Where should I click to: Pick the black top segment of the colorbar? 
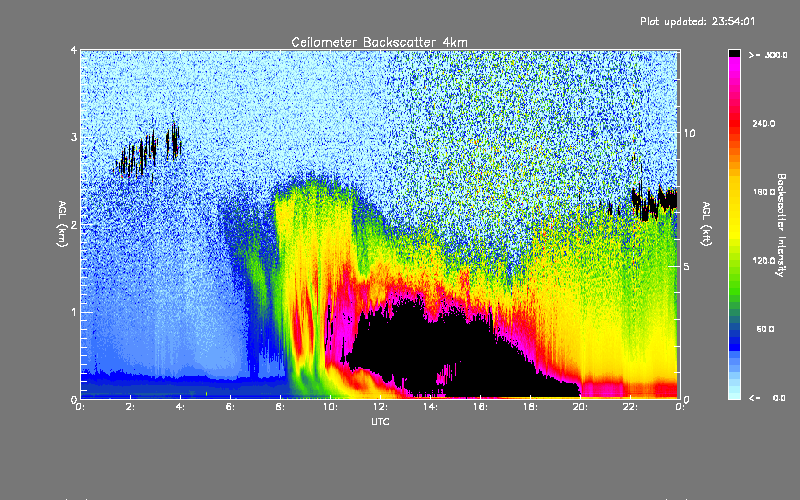pyautogui.click(x=734, y=53)
